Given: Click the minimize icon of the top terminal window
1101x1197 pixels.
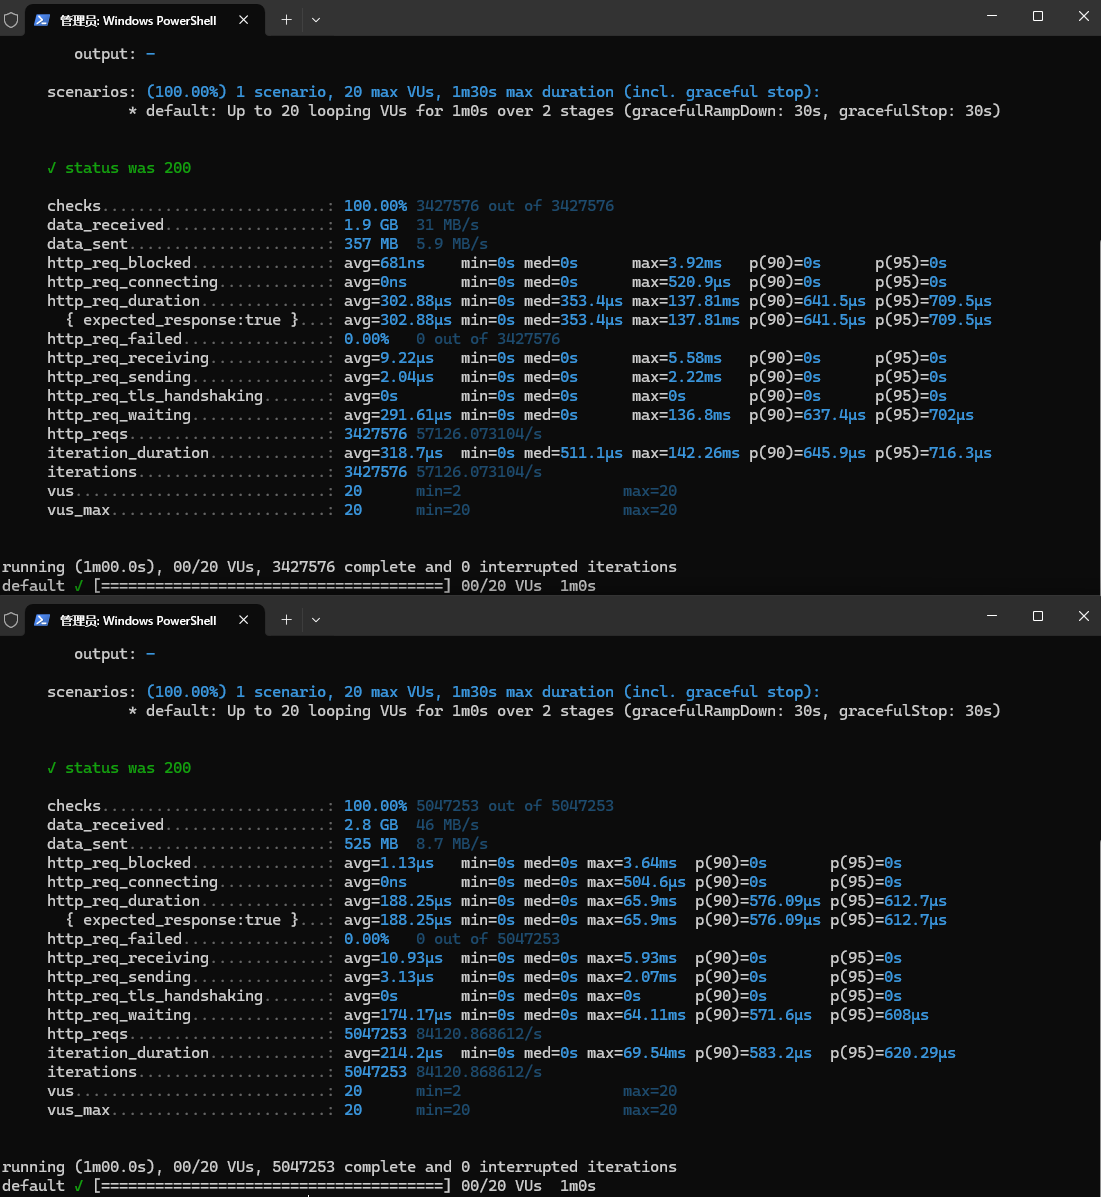Looking at the screenshot, I should pyautogui.click(x=993, y=16).
